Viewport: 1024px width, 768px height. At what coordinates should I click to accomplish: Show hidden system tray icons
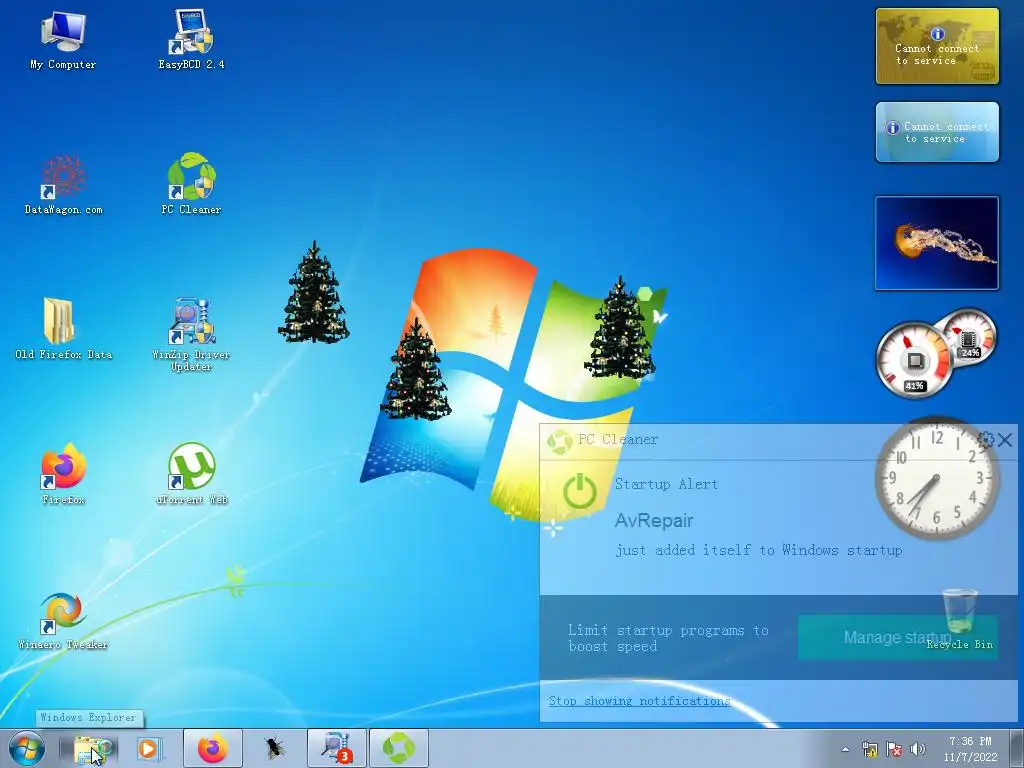[845, 749]
